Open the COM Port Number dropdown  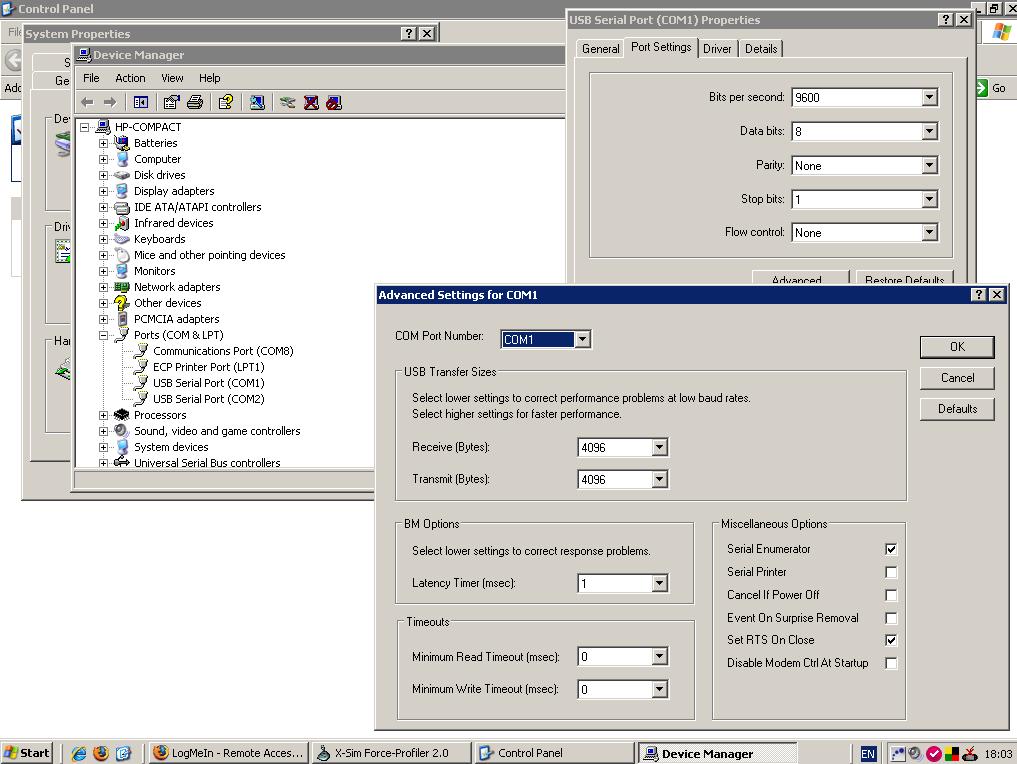(x=582, y=339)
